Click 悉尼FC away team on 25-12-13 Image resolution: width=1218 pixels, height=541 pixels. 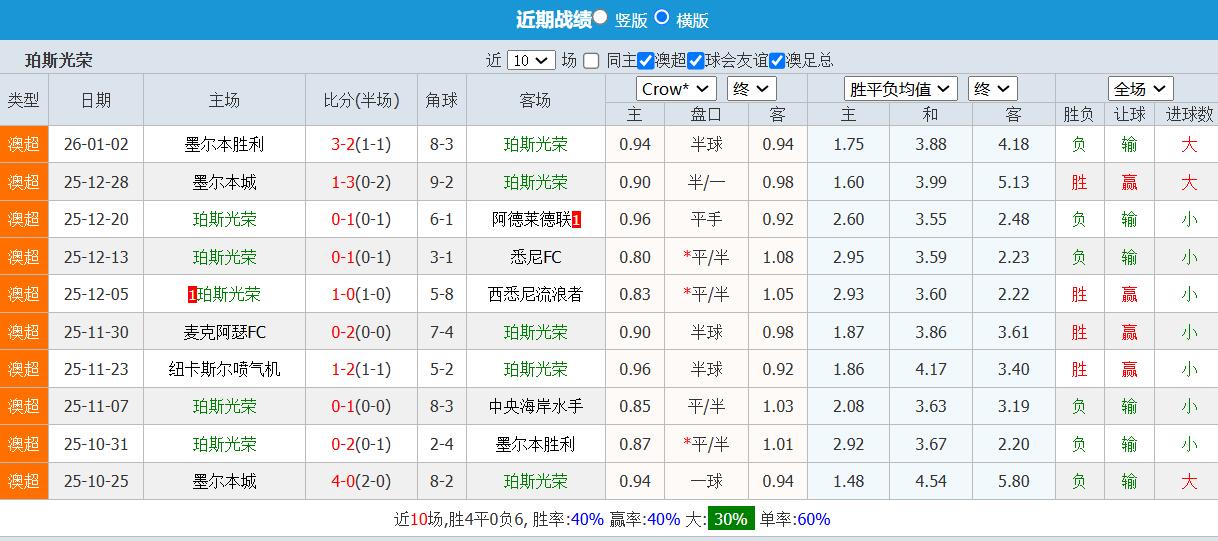[x=536, y=257]
